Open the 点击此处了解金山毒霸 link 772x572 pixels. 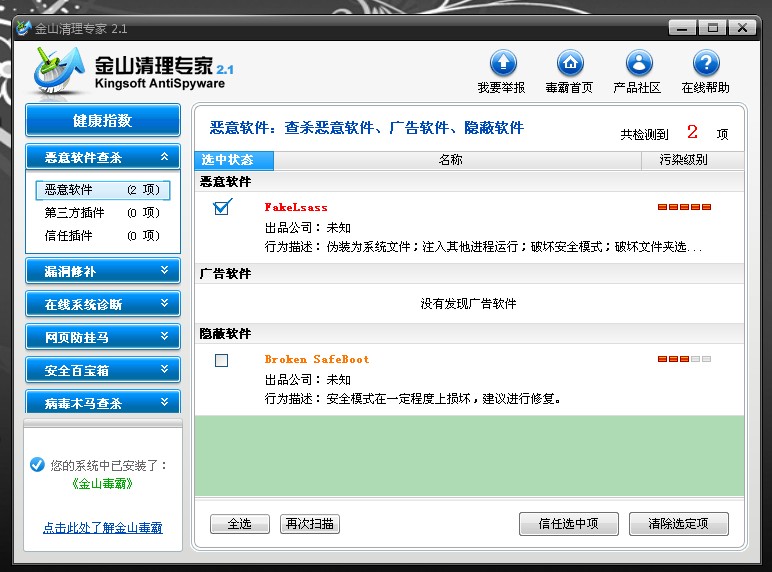pos(103,528)
